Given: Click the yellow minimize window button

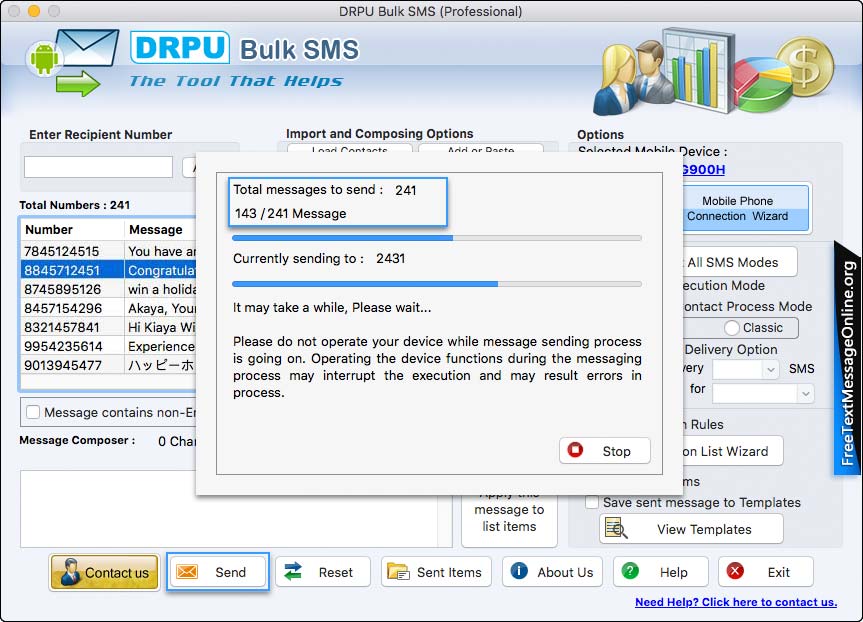Looking at the screenshot, I should coord(34,11).
